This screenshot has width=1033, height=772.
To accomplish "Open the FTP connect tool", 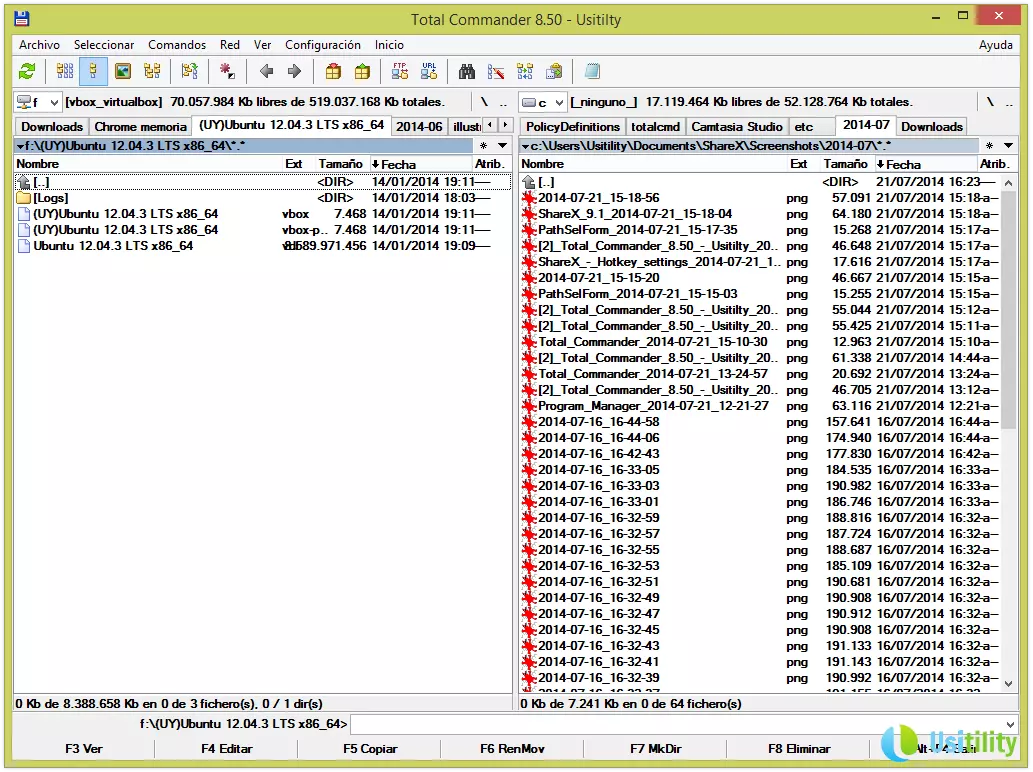I will click(x=400, y=71).
